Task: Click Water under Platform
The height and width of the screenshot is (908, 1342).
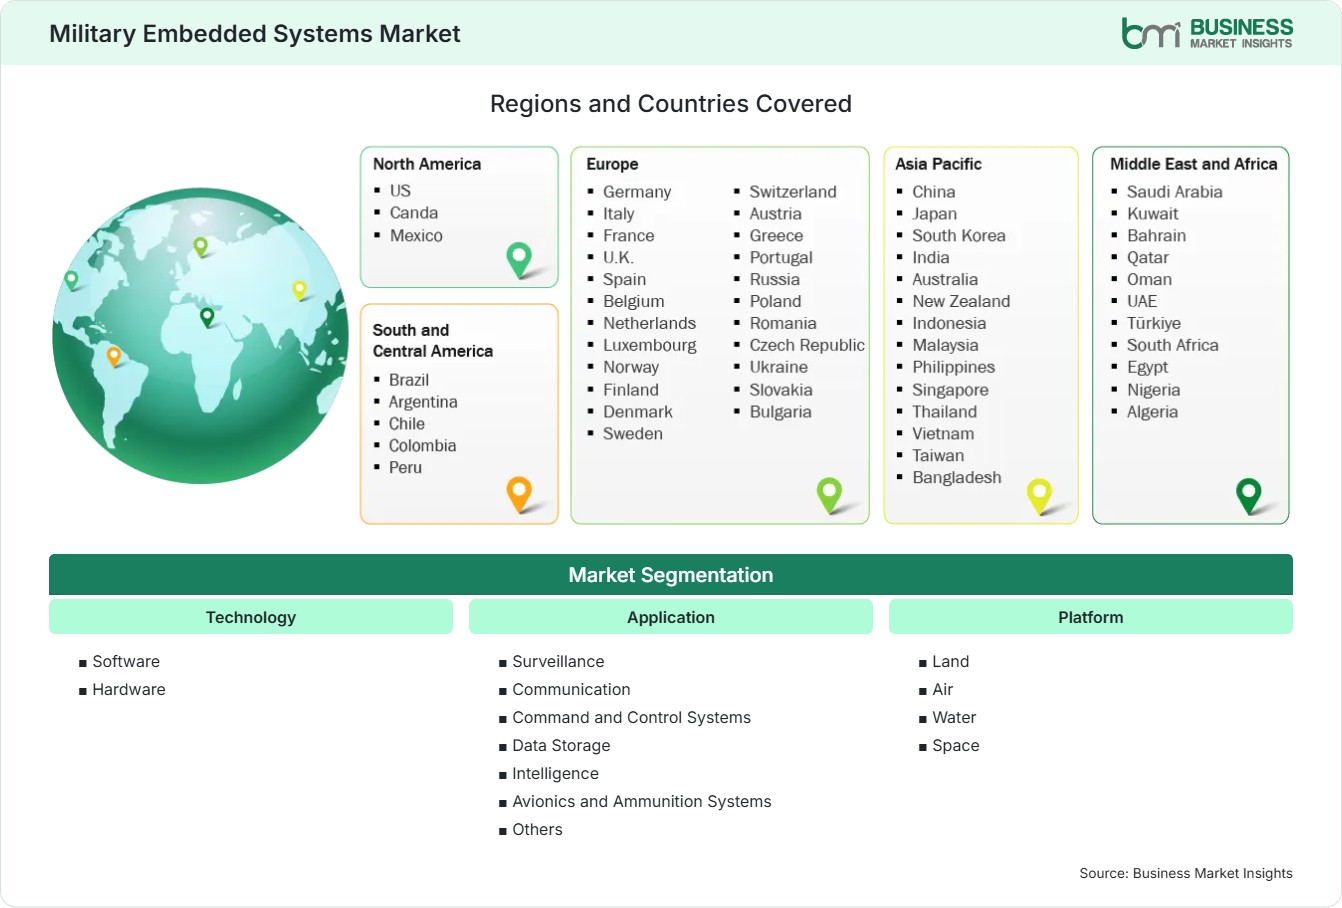Action: click(x=954, y=718)
